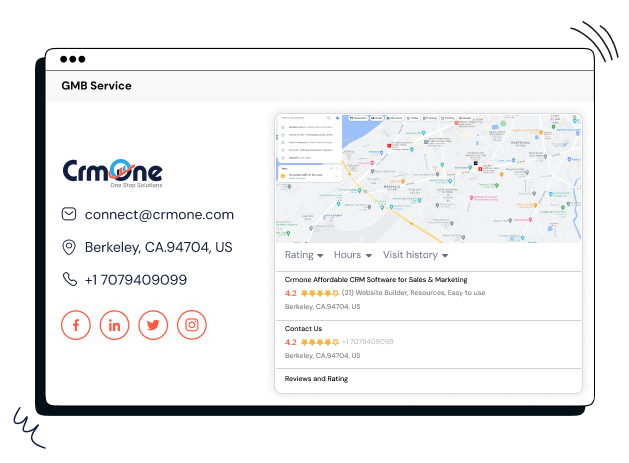Expand the Rating dropdown

click(x=304, y=255)
